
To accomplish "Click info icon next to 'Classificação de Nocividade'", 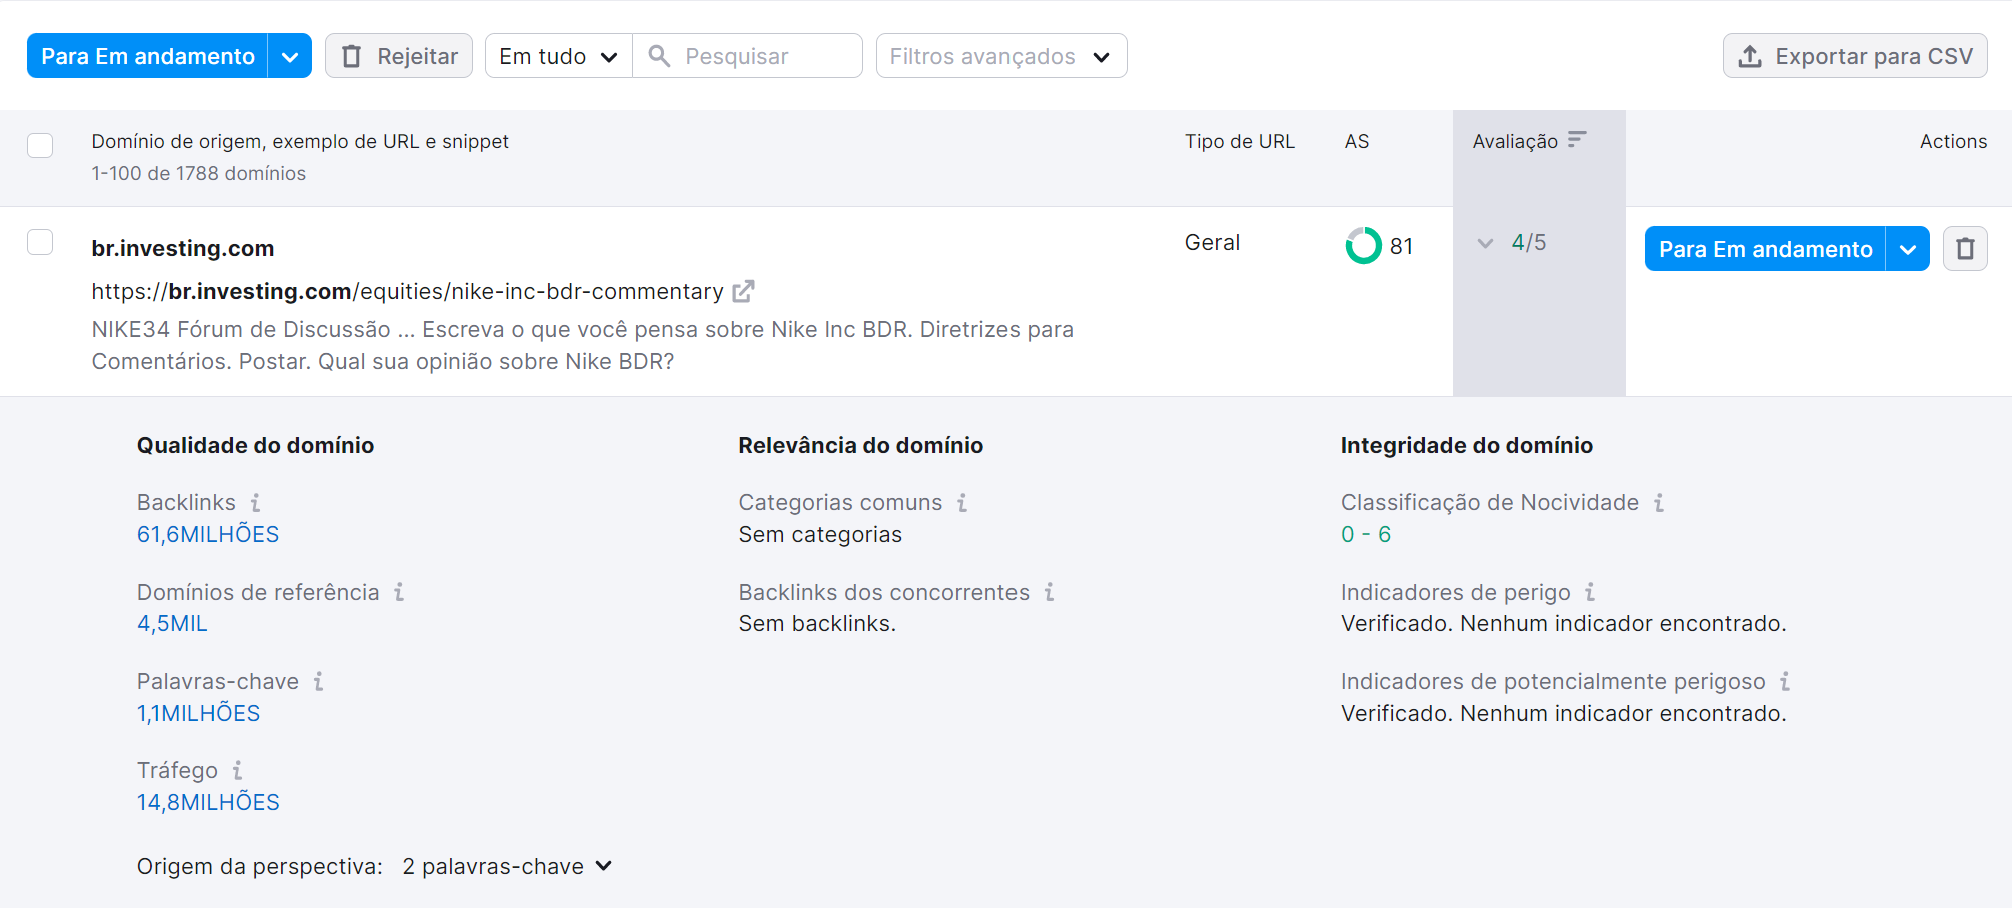I will (x=1659, y=503).
